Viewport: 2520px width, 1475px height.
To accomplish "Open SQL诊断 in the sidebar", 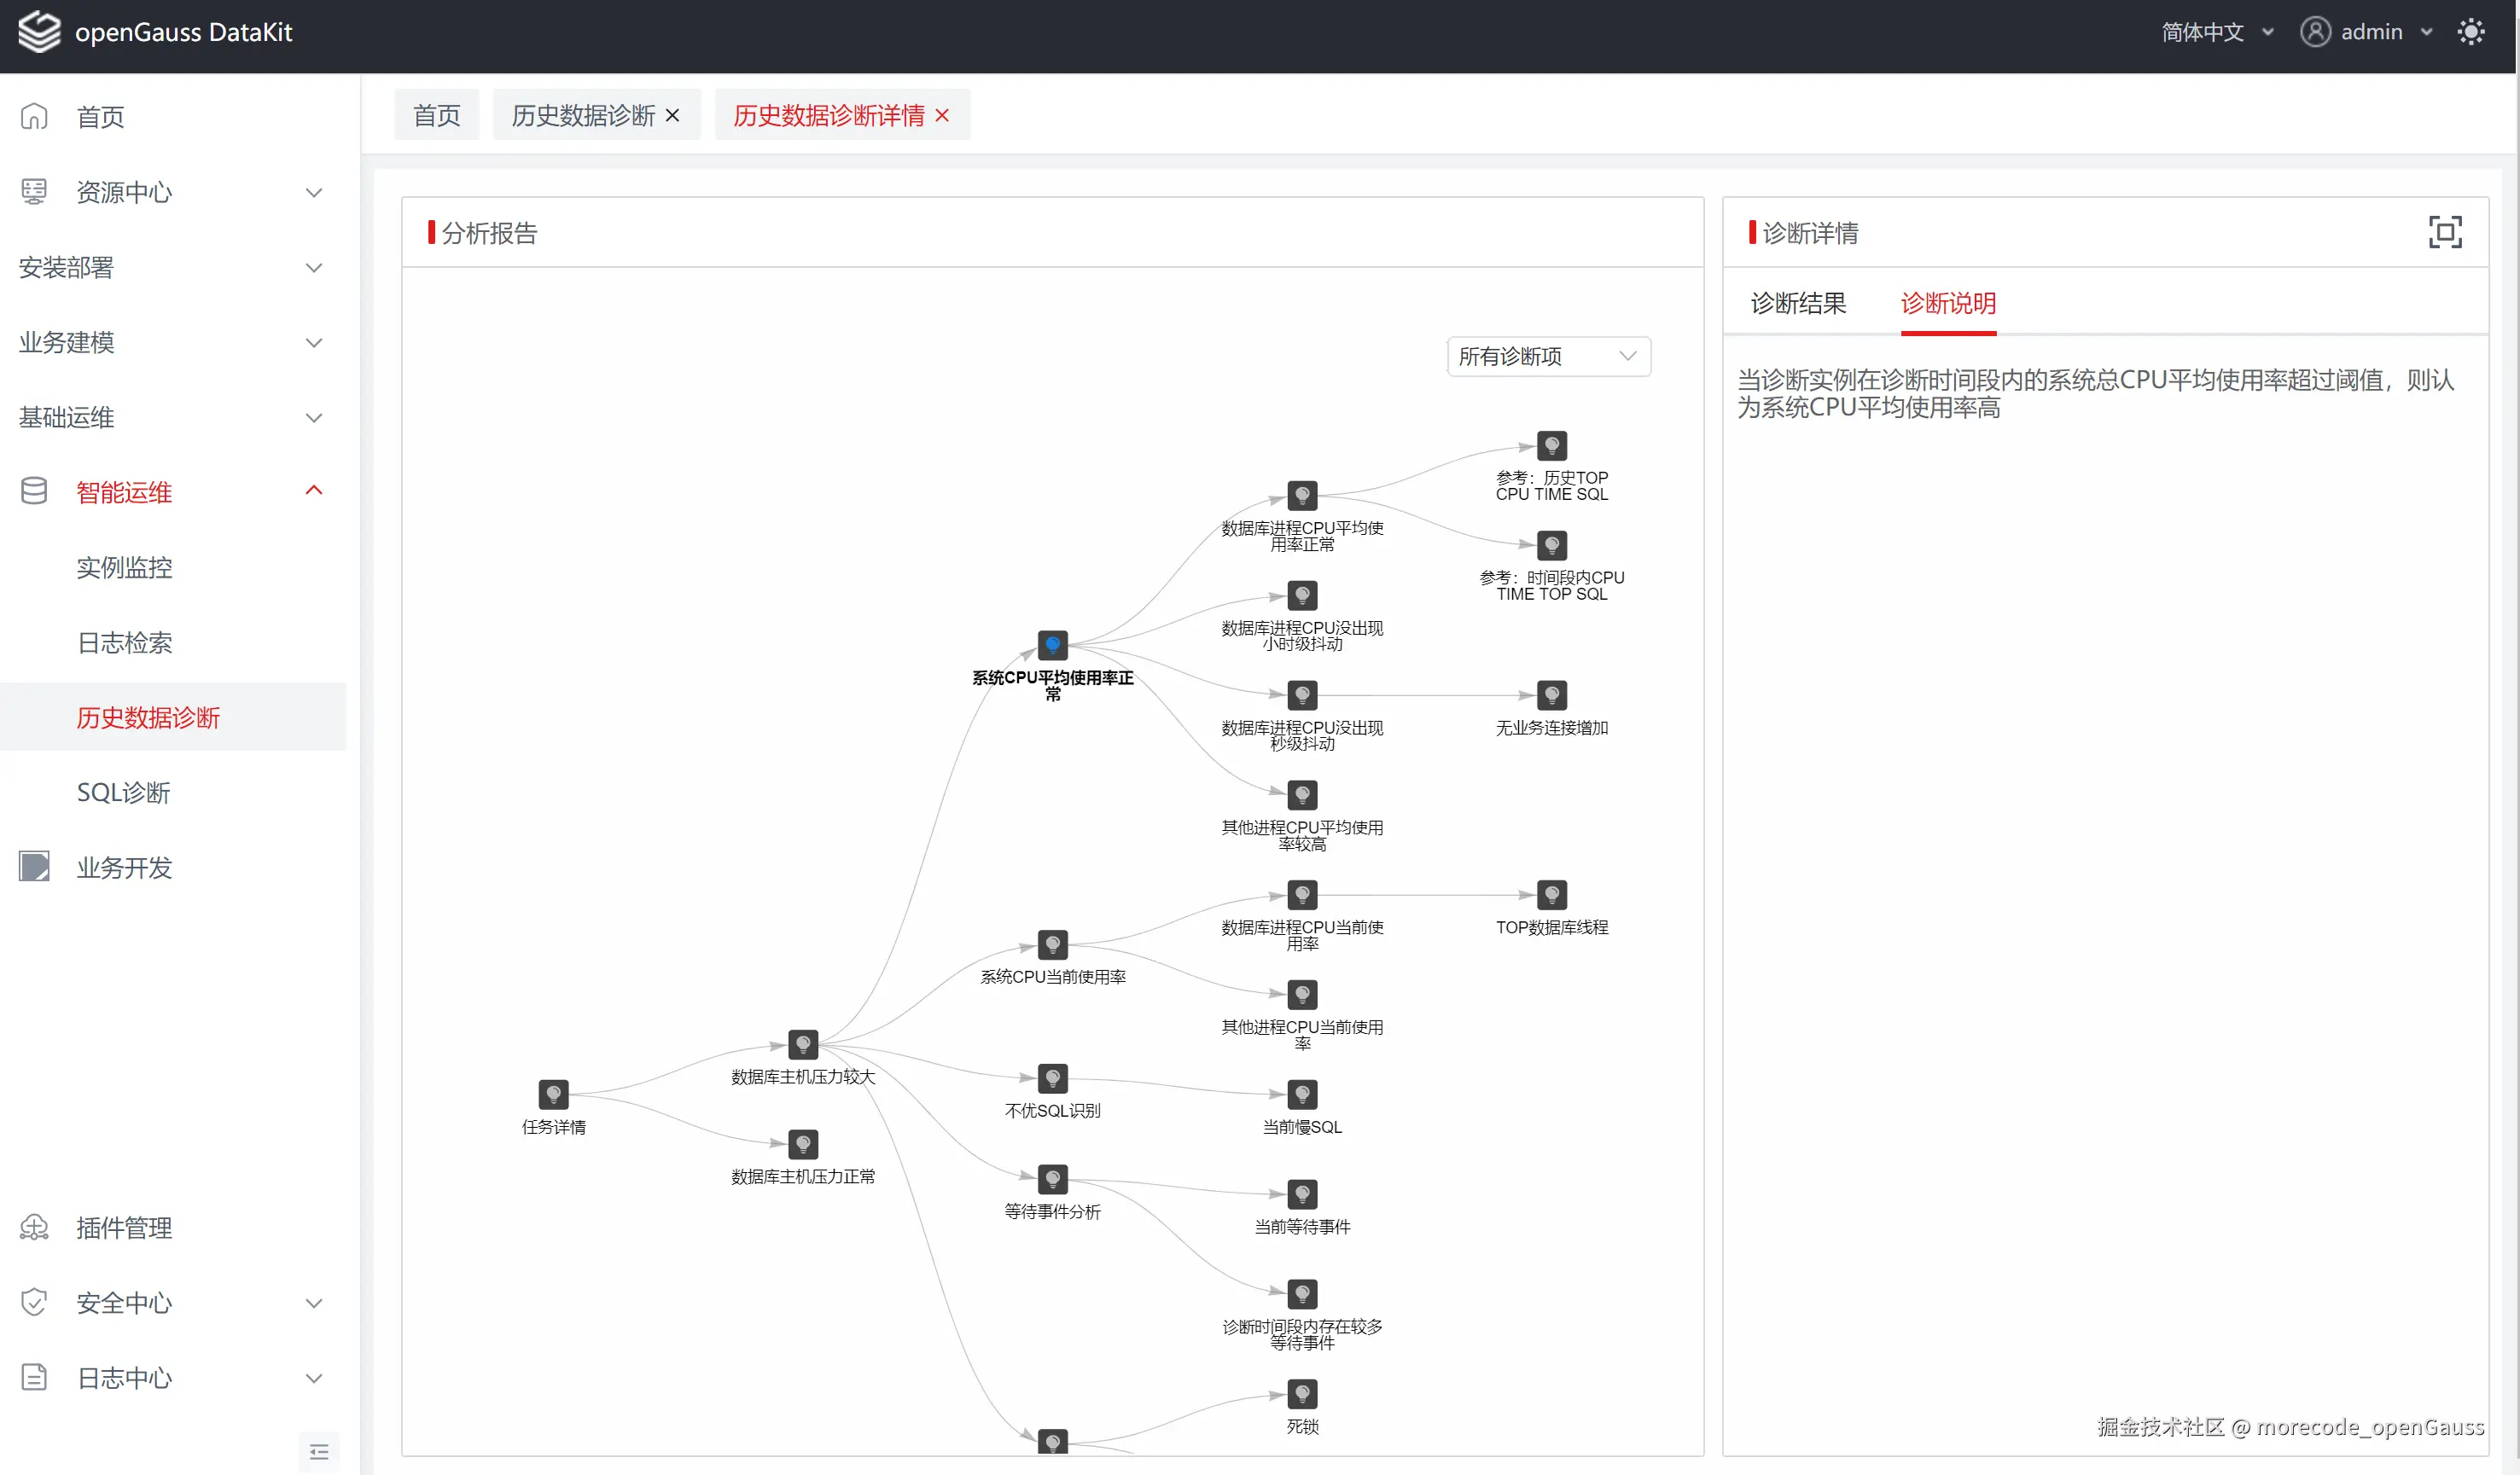I will tap(124, 792).
